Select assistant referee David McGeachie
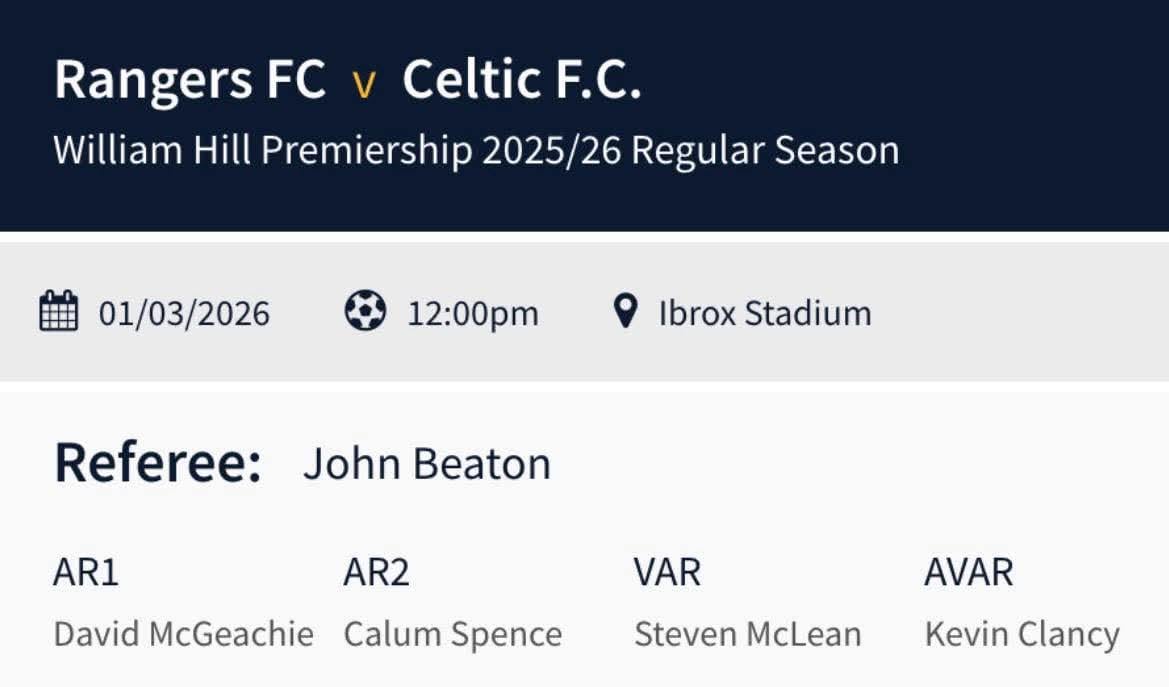This screenshot has width=1169, height=687. coord(183,634)
